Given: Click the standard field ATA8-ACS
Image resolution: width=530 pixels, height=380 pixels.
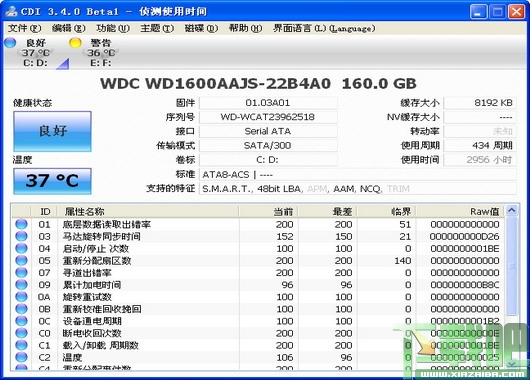Looking at the screenshot, I should point(358,174).
